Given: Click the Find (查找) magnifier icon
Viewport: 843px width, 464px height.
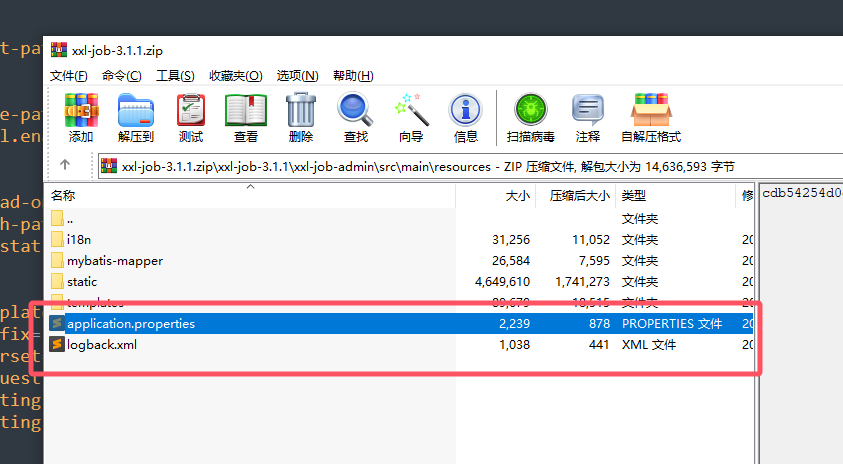Looking at the screenshot, I should pyautogui.click(x=355, y=117).
